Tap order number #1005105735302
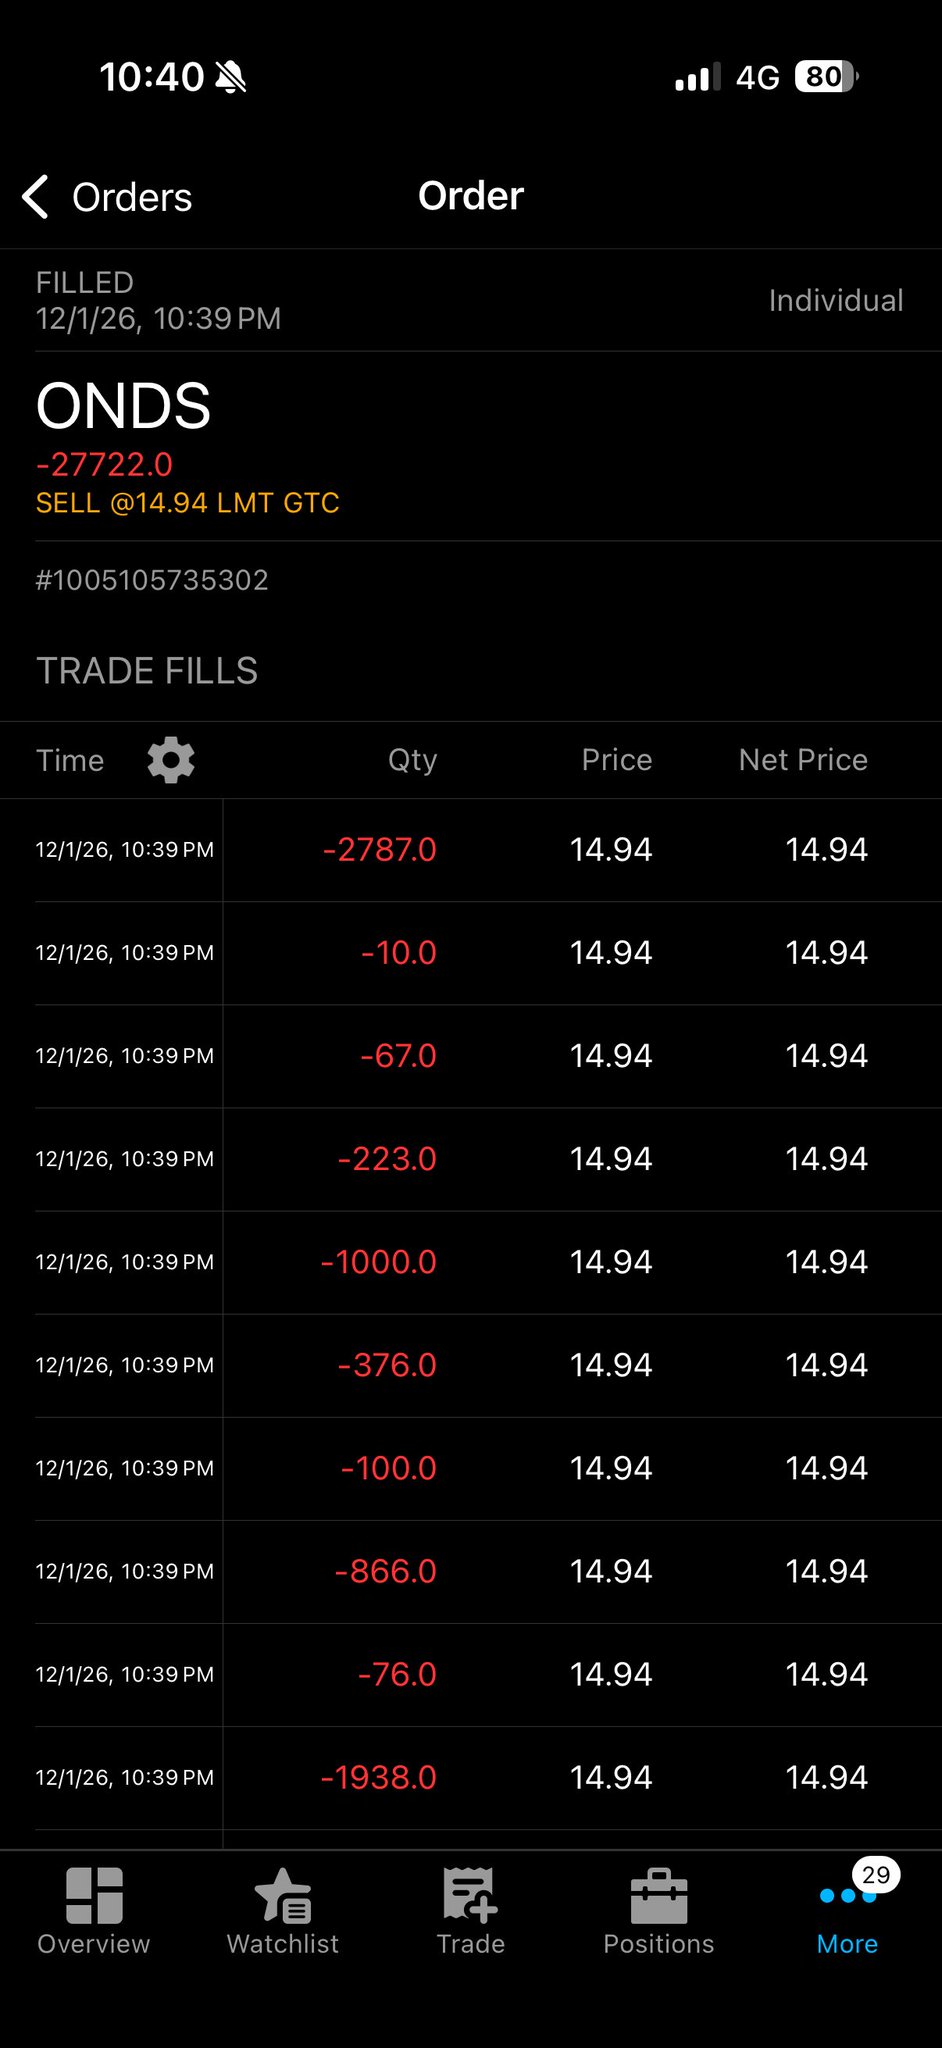Viewport: 942px width, 2048px height. click(x=152, y=581)
